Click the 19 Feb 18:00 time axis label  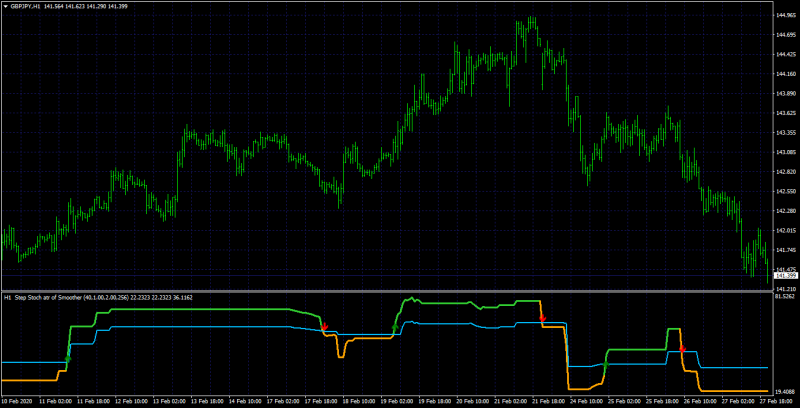(x=435, y=402)
